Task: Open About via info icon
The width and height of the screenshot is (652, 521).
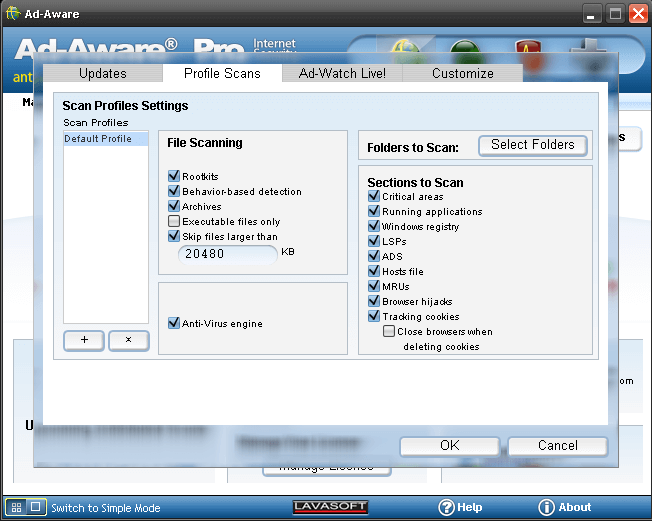Action: click(x=546, y=507)
